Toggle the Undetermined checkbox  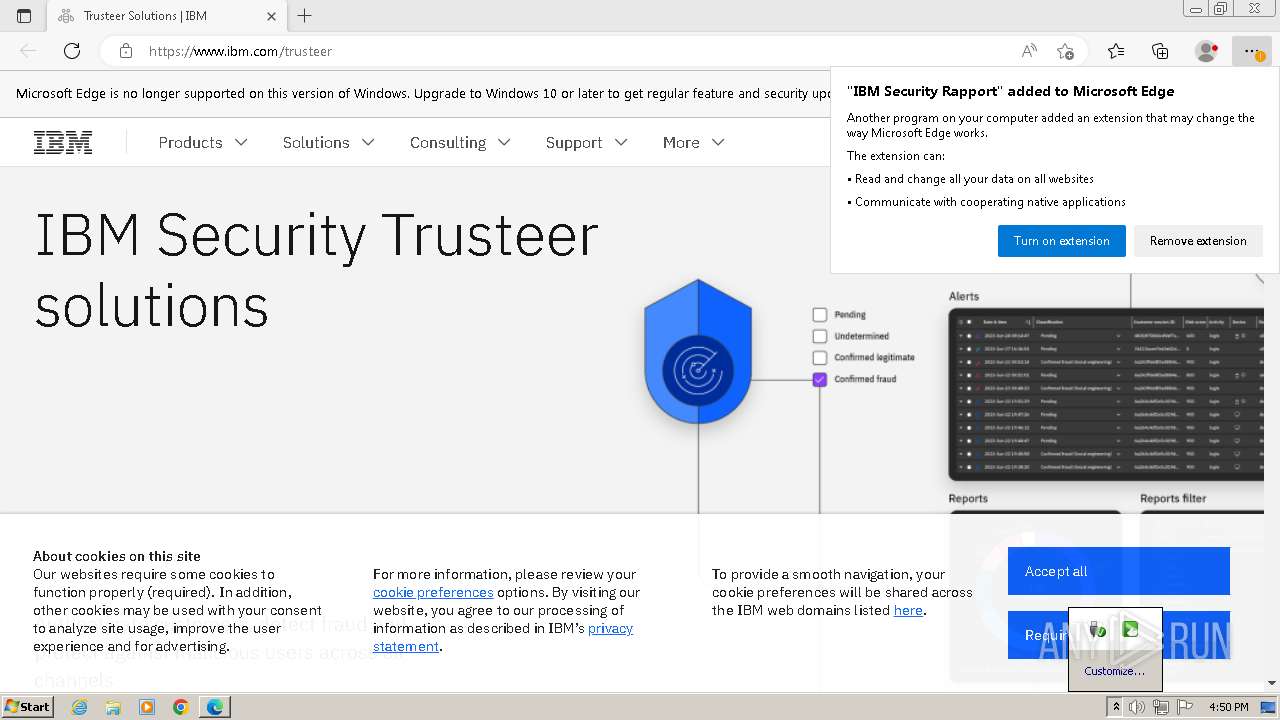click(x=820, y=336)
